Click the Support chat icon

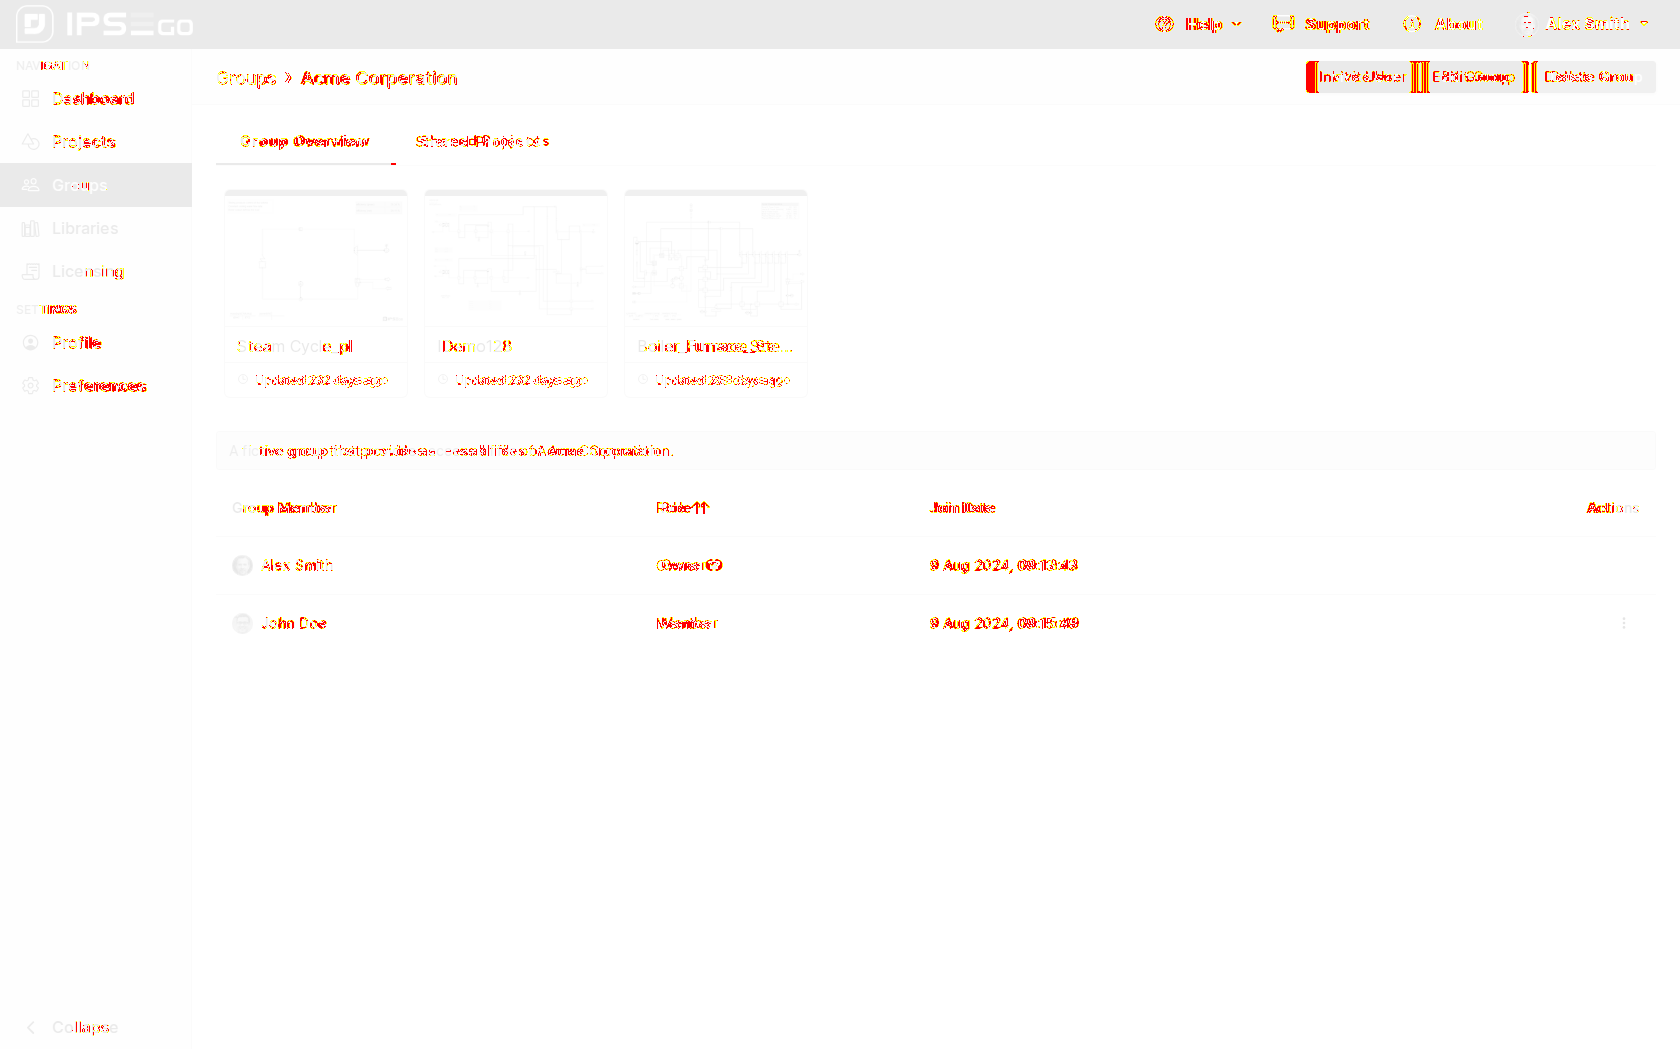coord(1283,24)
